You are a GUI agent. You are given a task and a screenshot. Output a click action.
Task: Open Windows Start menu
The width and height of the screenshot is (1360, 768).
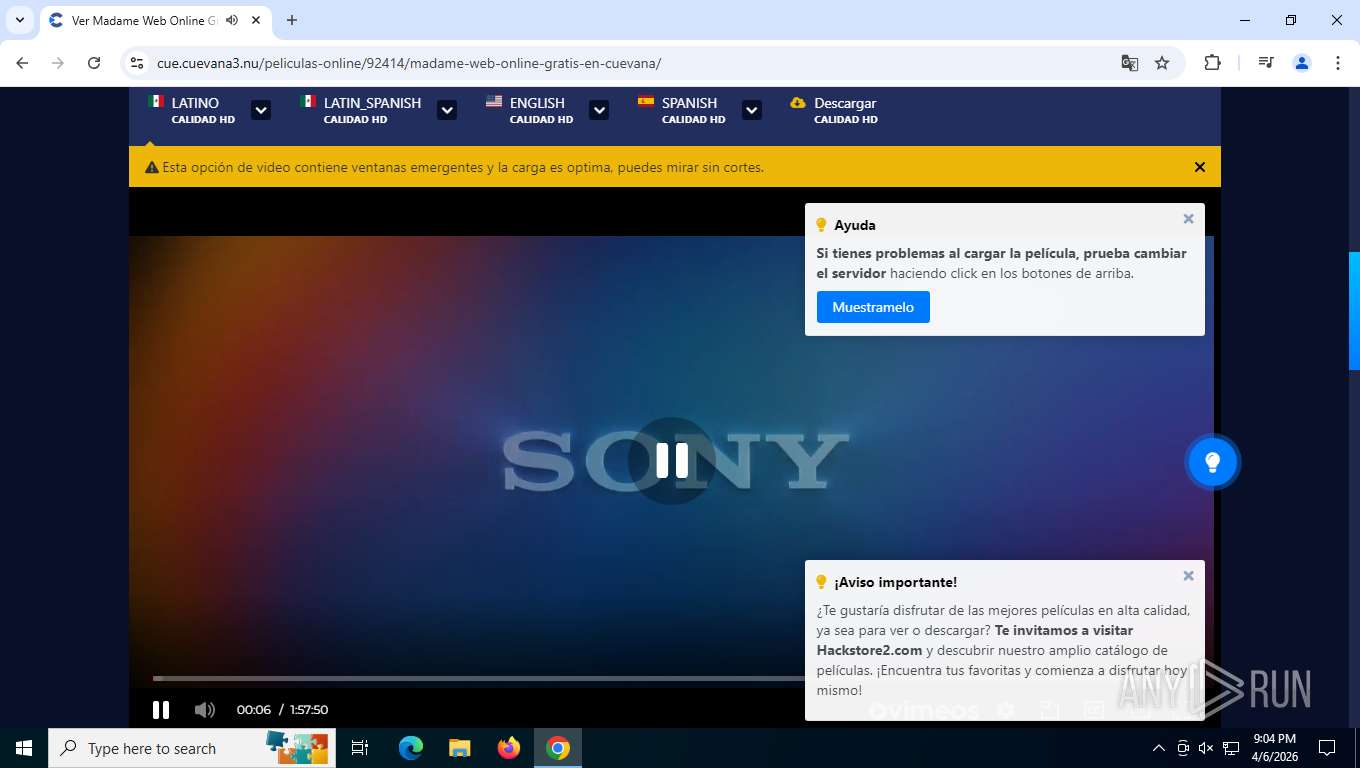(24, 748)
